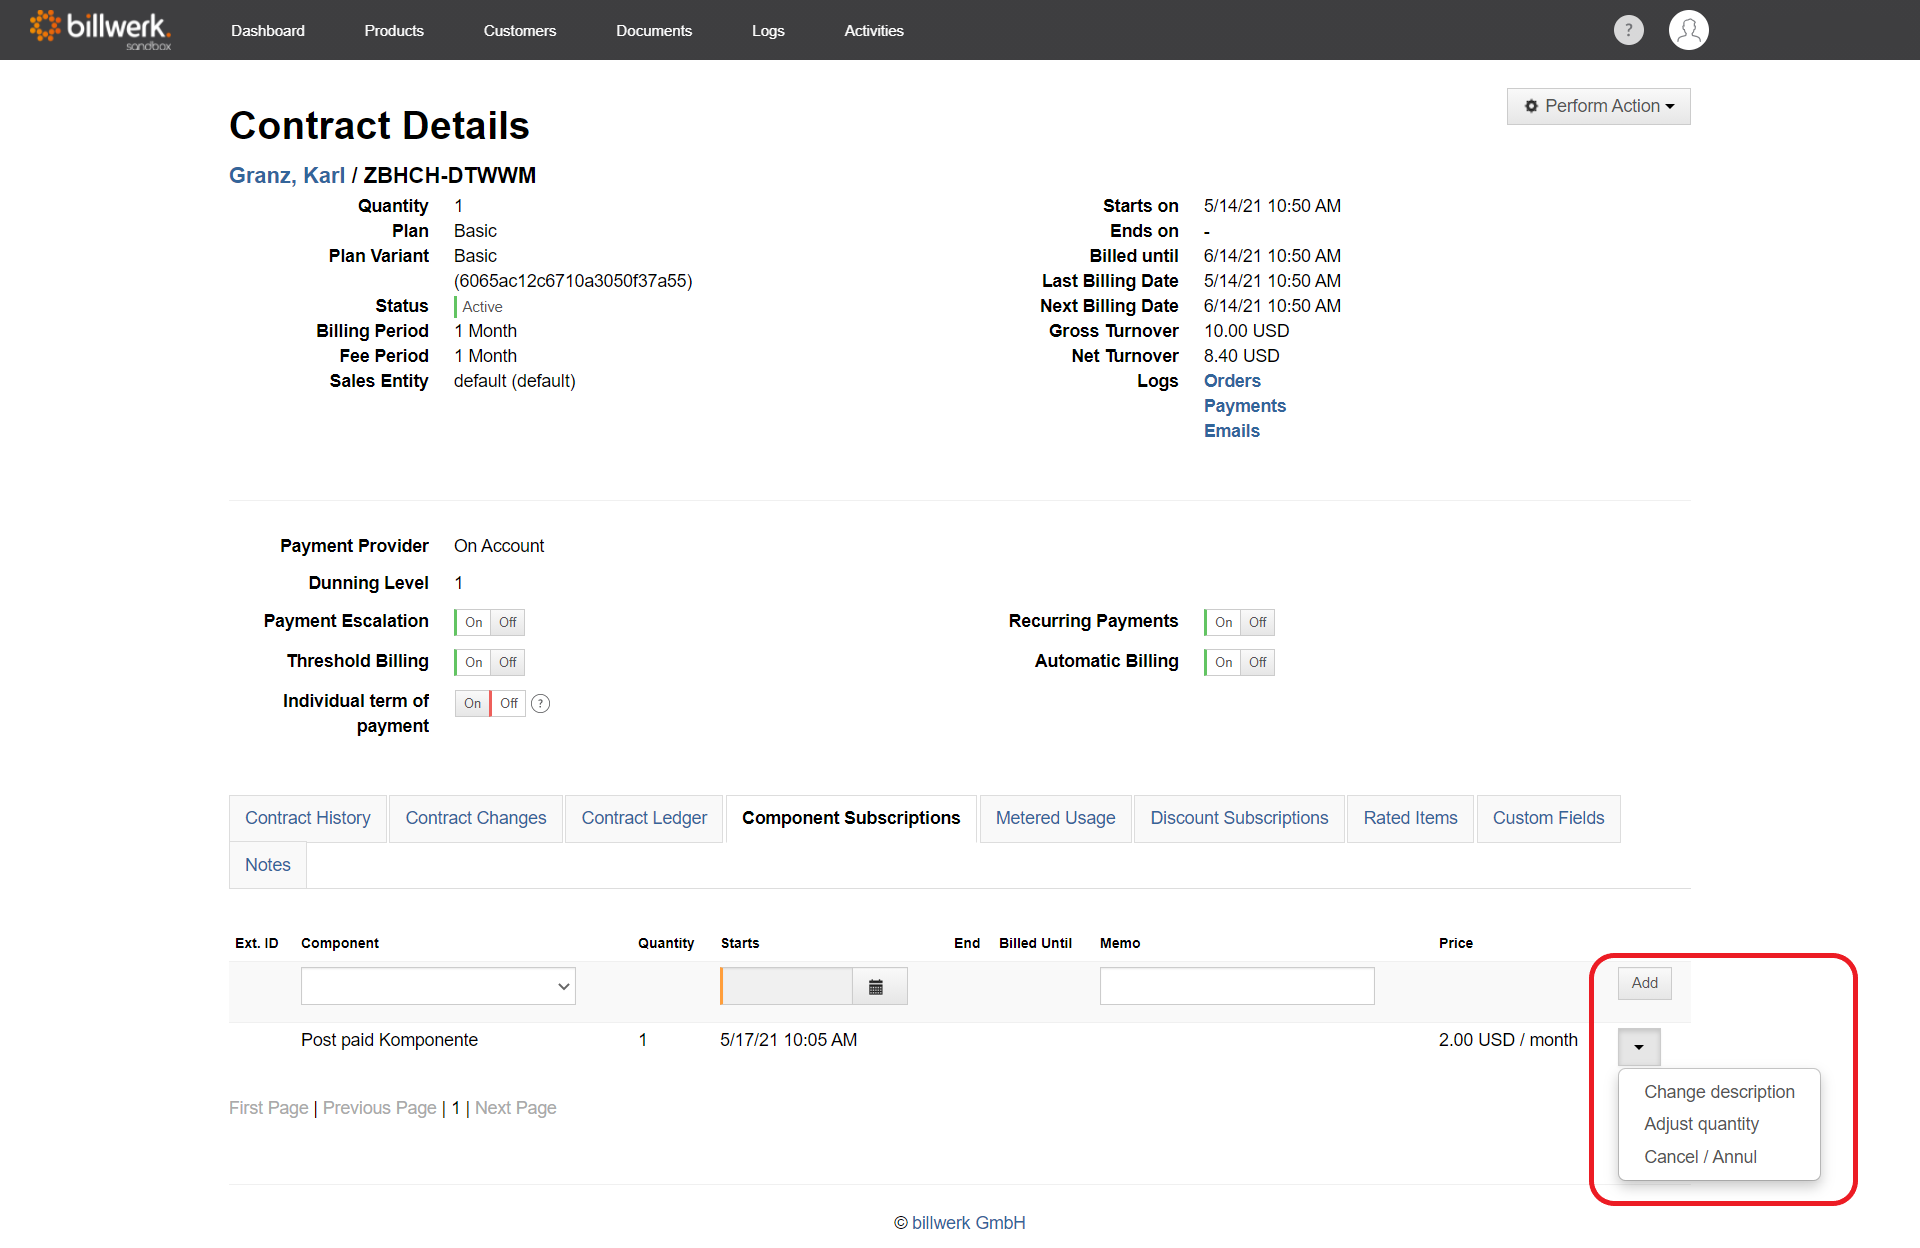Go to Previous Page of results
1920x1248 pixels.
380,1108
